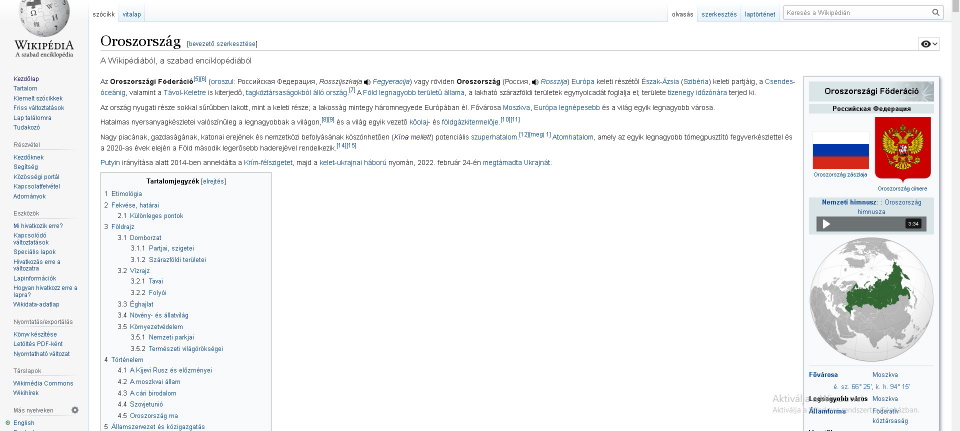Click Letöltés PDF-ként in sidebar

[x=38, y=344]
